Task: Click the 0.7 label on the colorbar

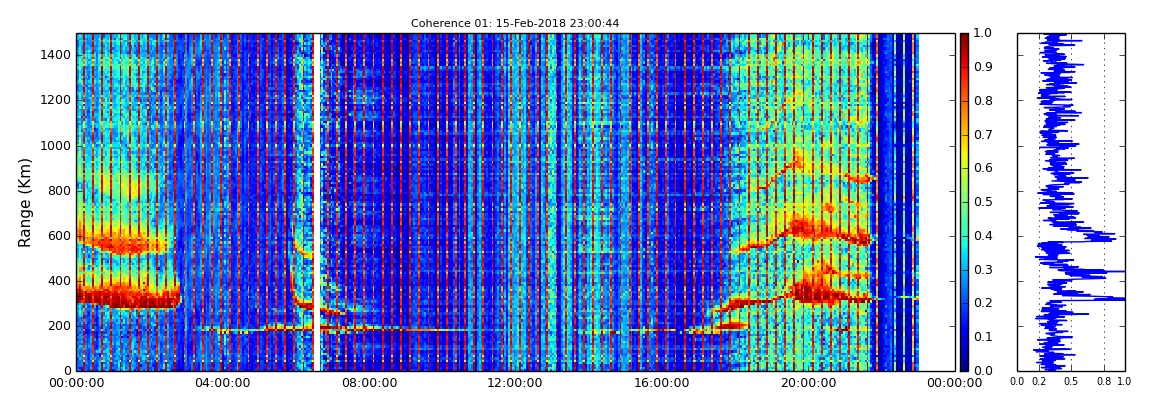Action: [981, 135]
